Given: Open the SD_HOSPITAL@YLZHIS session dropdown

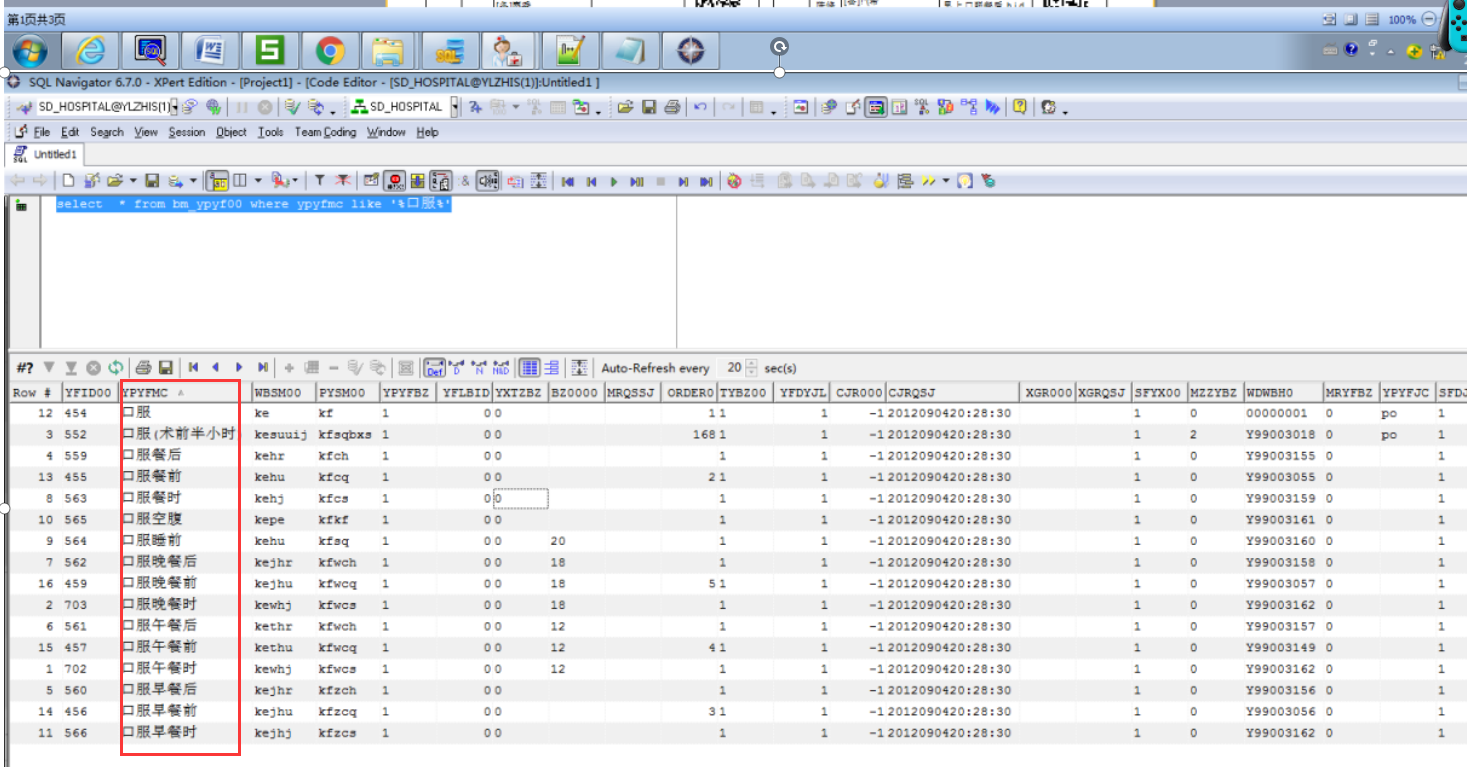Looking at the screenshot, I should pos(174,107).
